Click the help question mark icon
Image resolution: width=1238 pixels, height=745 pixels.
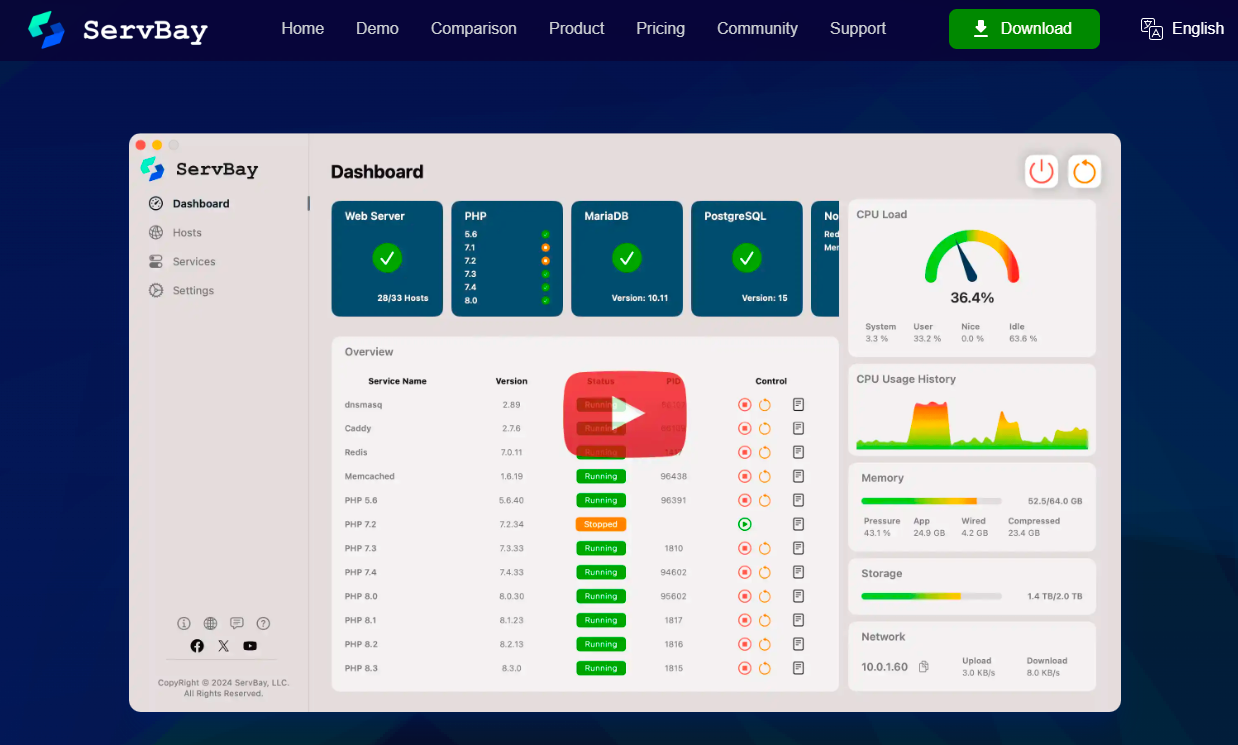263,623
